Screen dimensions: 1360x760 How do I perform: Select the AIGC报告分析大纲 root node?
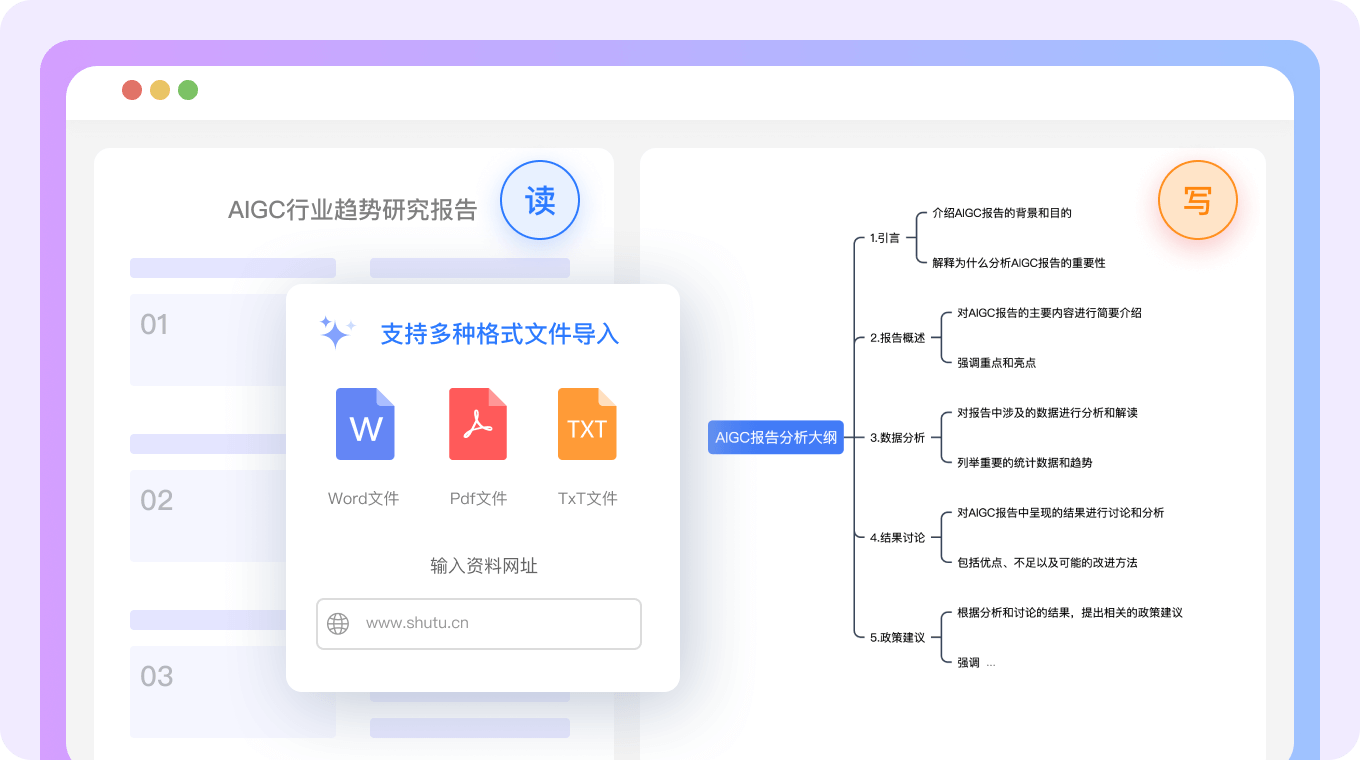pyautogui.click(x=776, y=436)
